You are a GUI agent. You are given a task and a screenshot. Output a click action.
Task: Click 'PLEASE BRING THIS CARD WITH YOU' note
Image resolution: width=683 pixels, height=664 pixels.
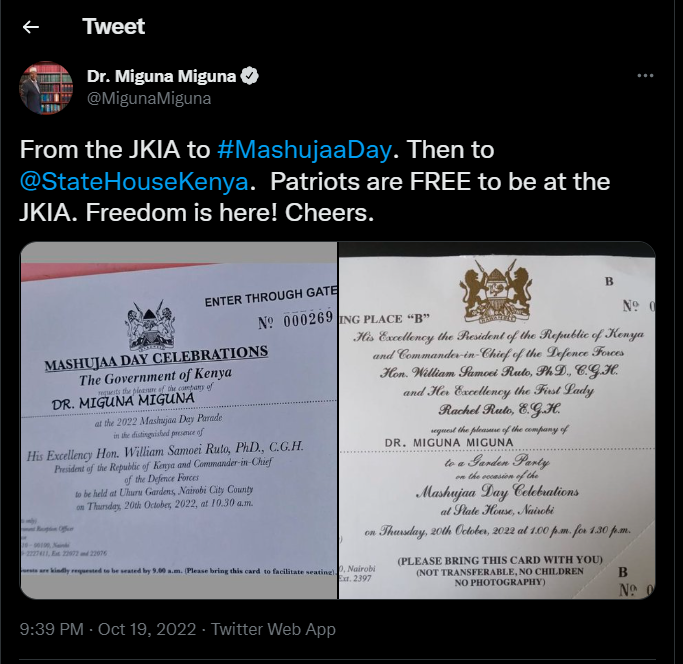(500, 560)
